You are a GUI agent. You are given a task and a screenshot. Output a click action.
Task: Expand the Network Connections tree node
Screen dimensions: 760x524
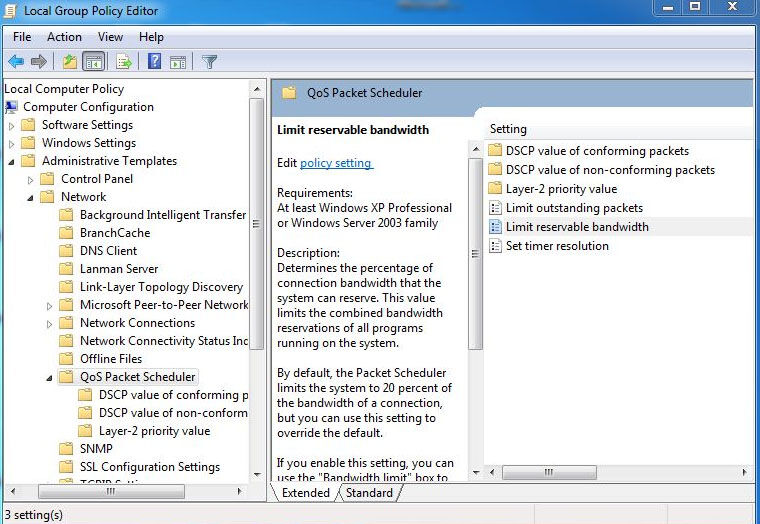point(49,324)
